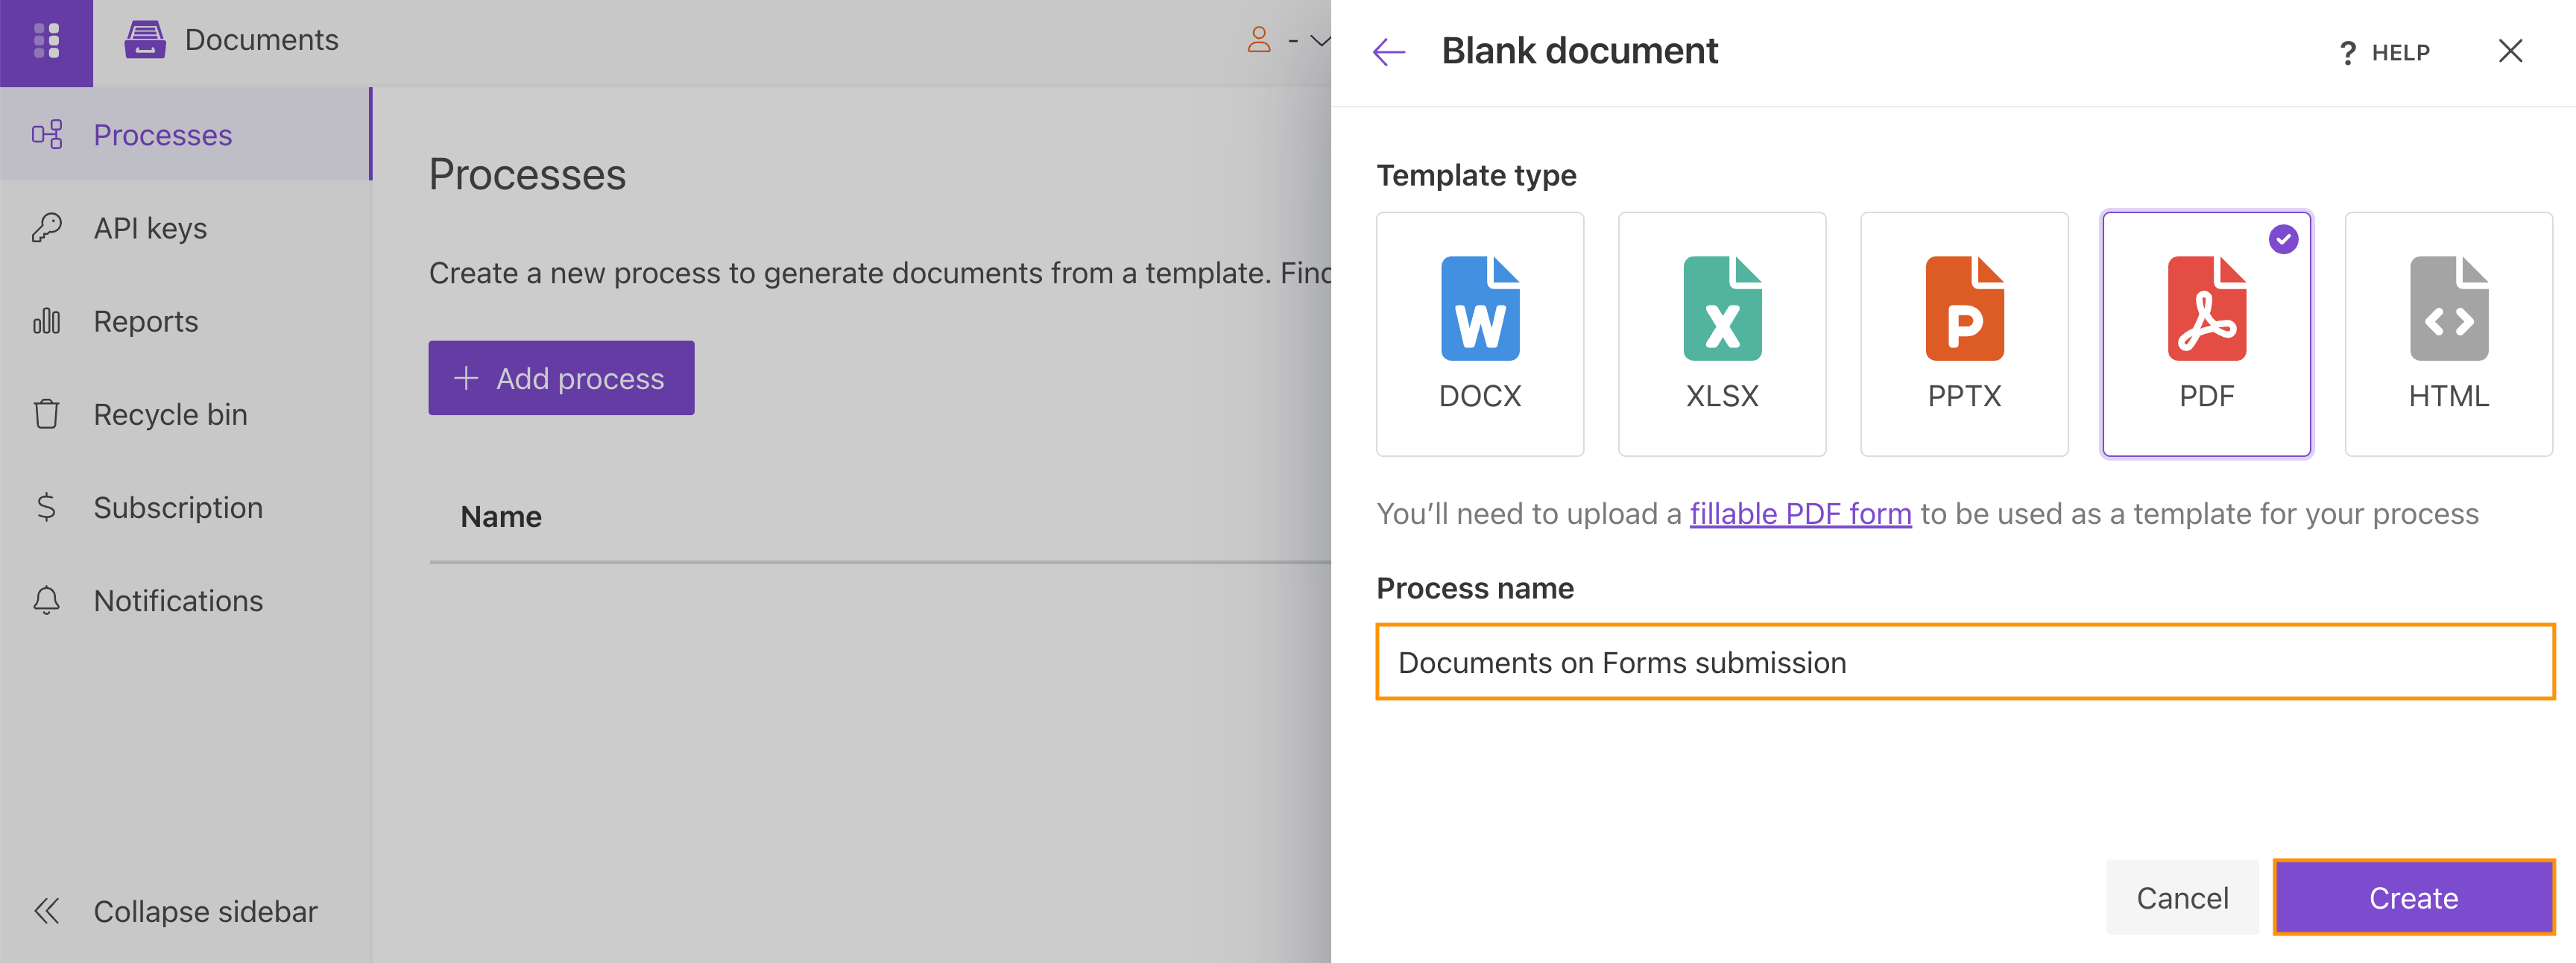Go back using the arrow icon
Viewport: 2576px width, 963px height.
click(x=1389, y=51)
